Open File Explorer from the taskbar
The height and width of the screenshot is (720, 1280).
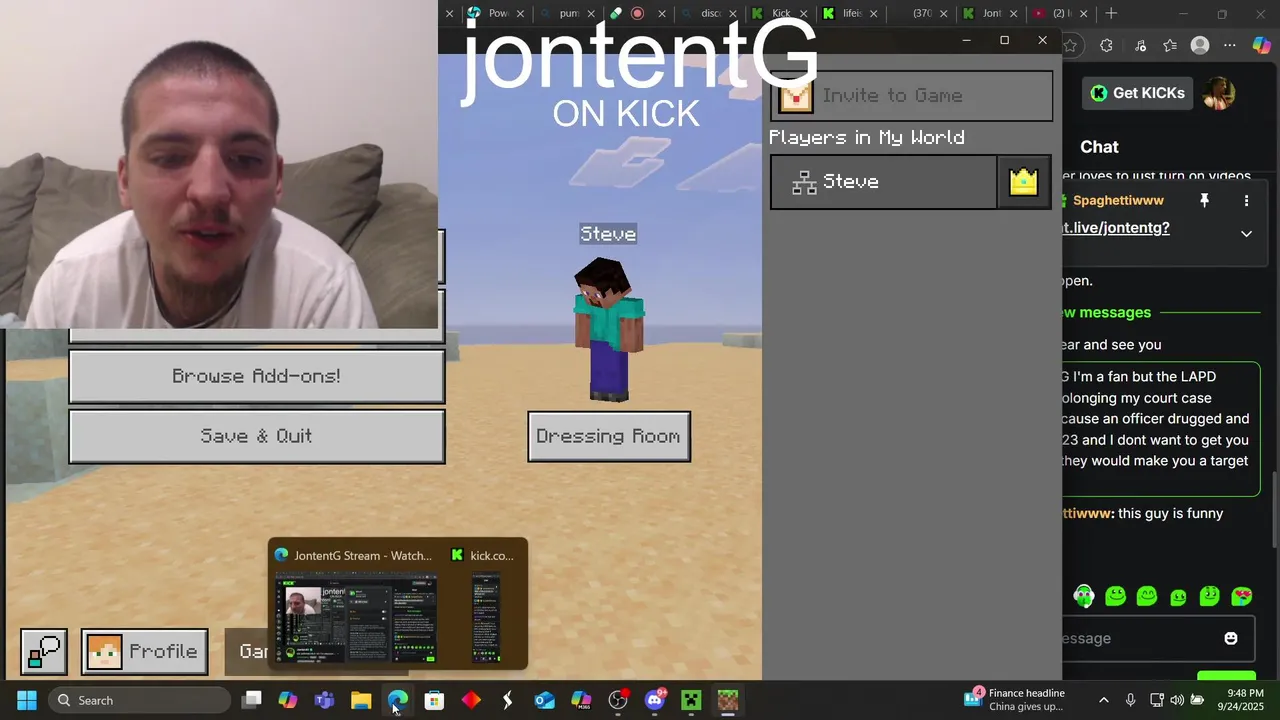point(361,700)
